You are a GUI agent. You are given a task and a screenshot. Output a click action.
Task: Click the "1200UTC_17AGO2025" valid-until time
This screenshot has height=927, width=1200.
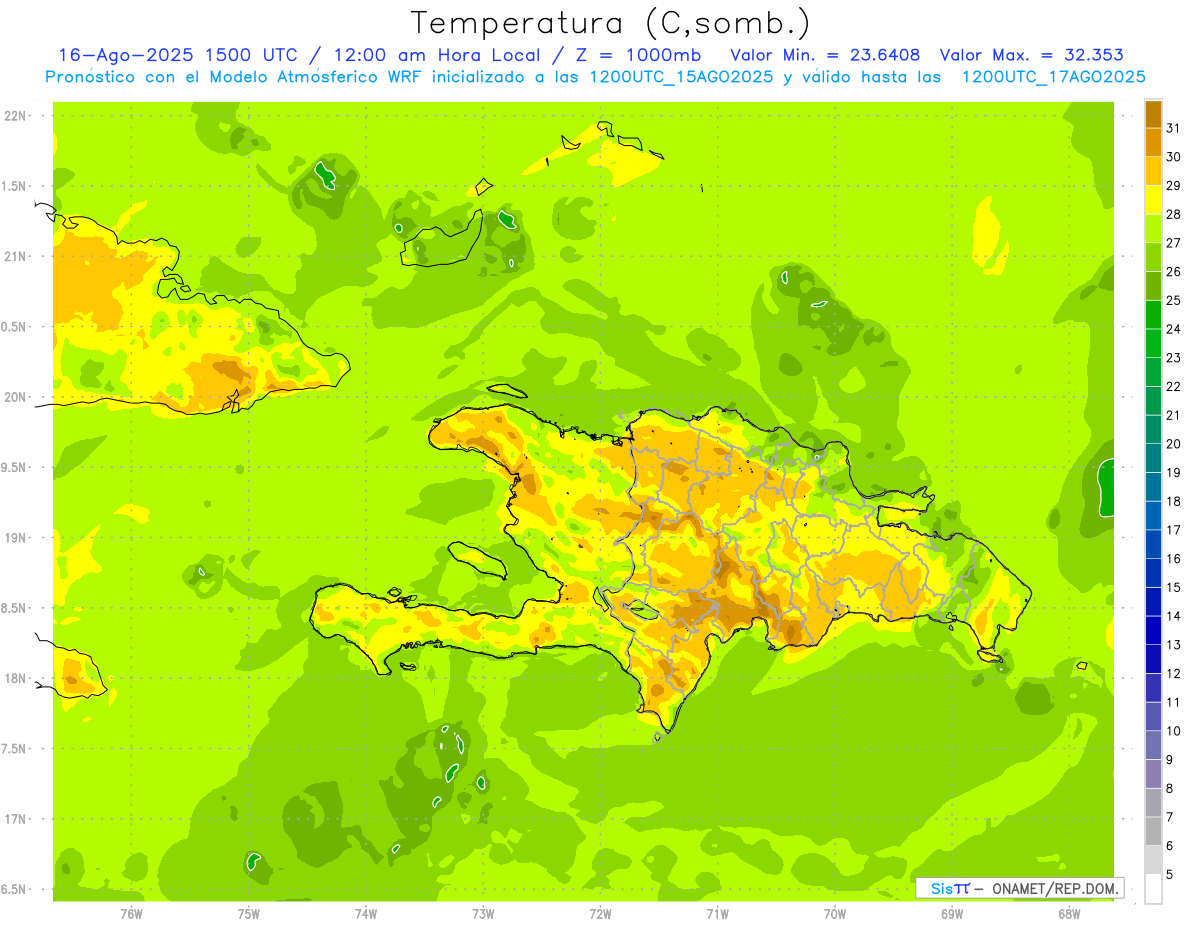click(1053, 77)
